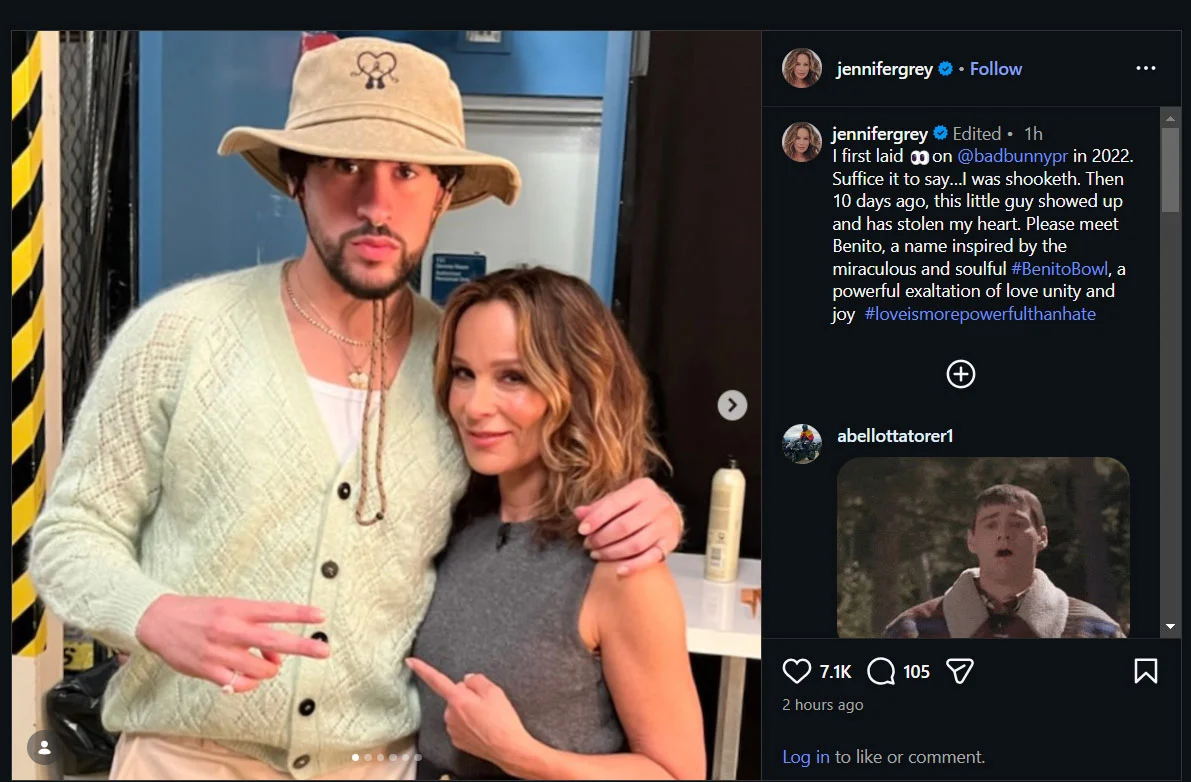This screenshot has height=782, width=1191.
Task: Open the comments via the speech bubble icon
Action: 880,671
